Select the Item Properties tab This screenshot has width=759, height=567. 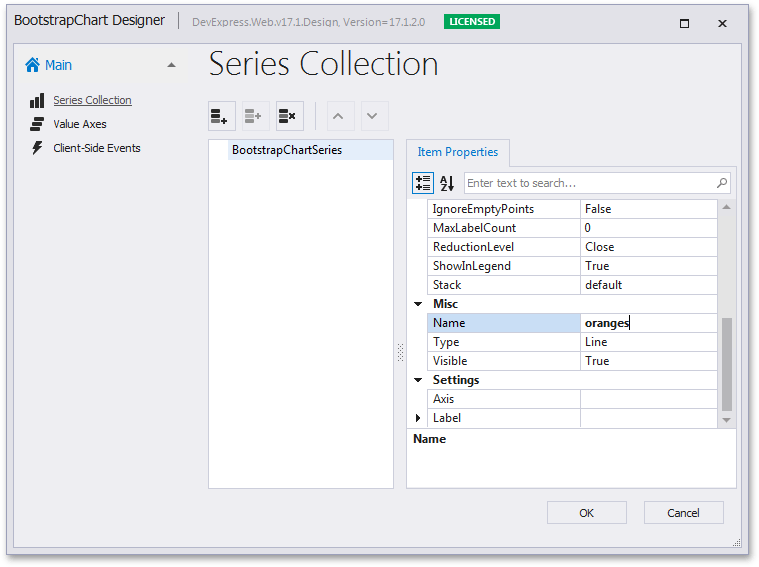pos(457,152)
